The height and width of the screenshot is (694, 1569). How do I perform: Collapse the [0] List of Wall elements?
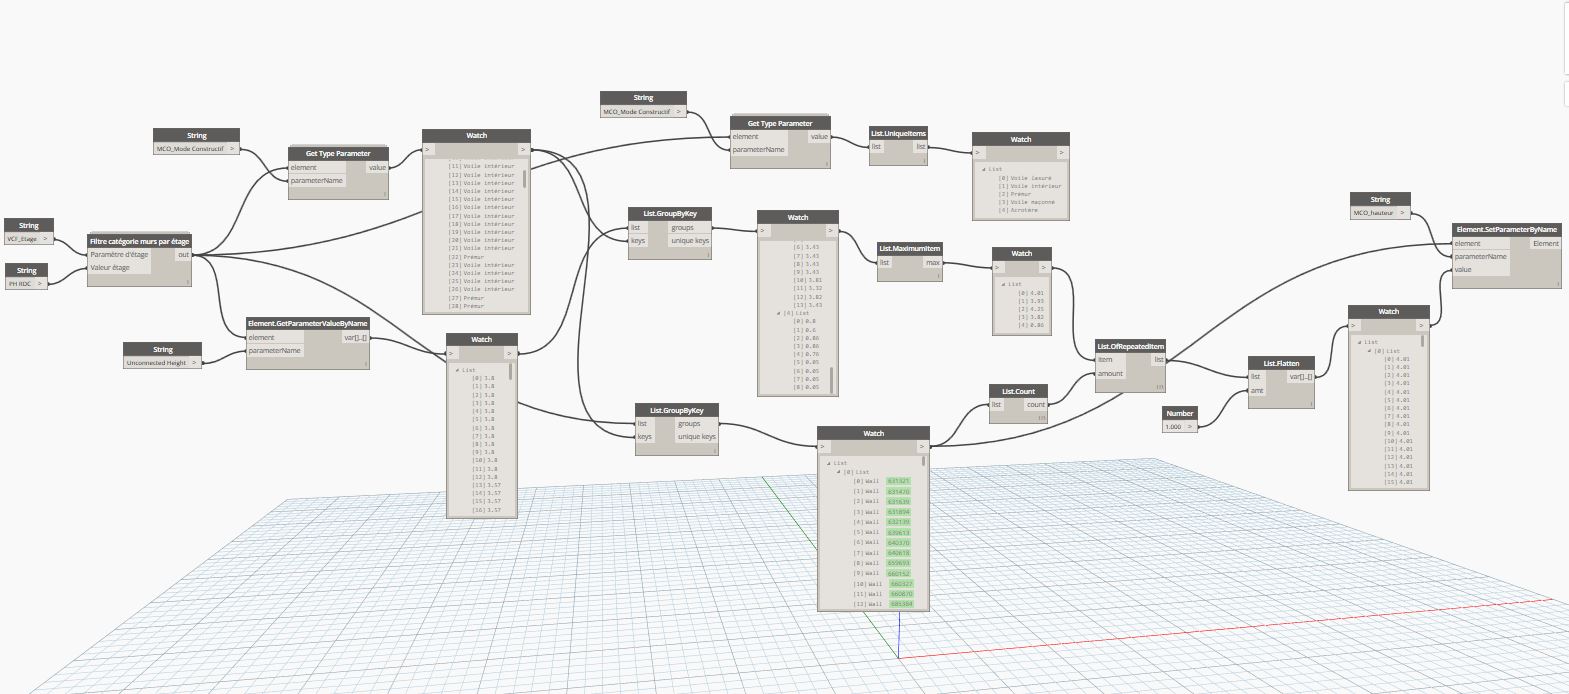[x=840, y=472]
